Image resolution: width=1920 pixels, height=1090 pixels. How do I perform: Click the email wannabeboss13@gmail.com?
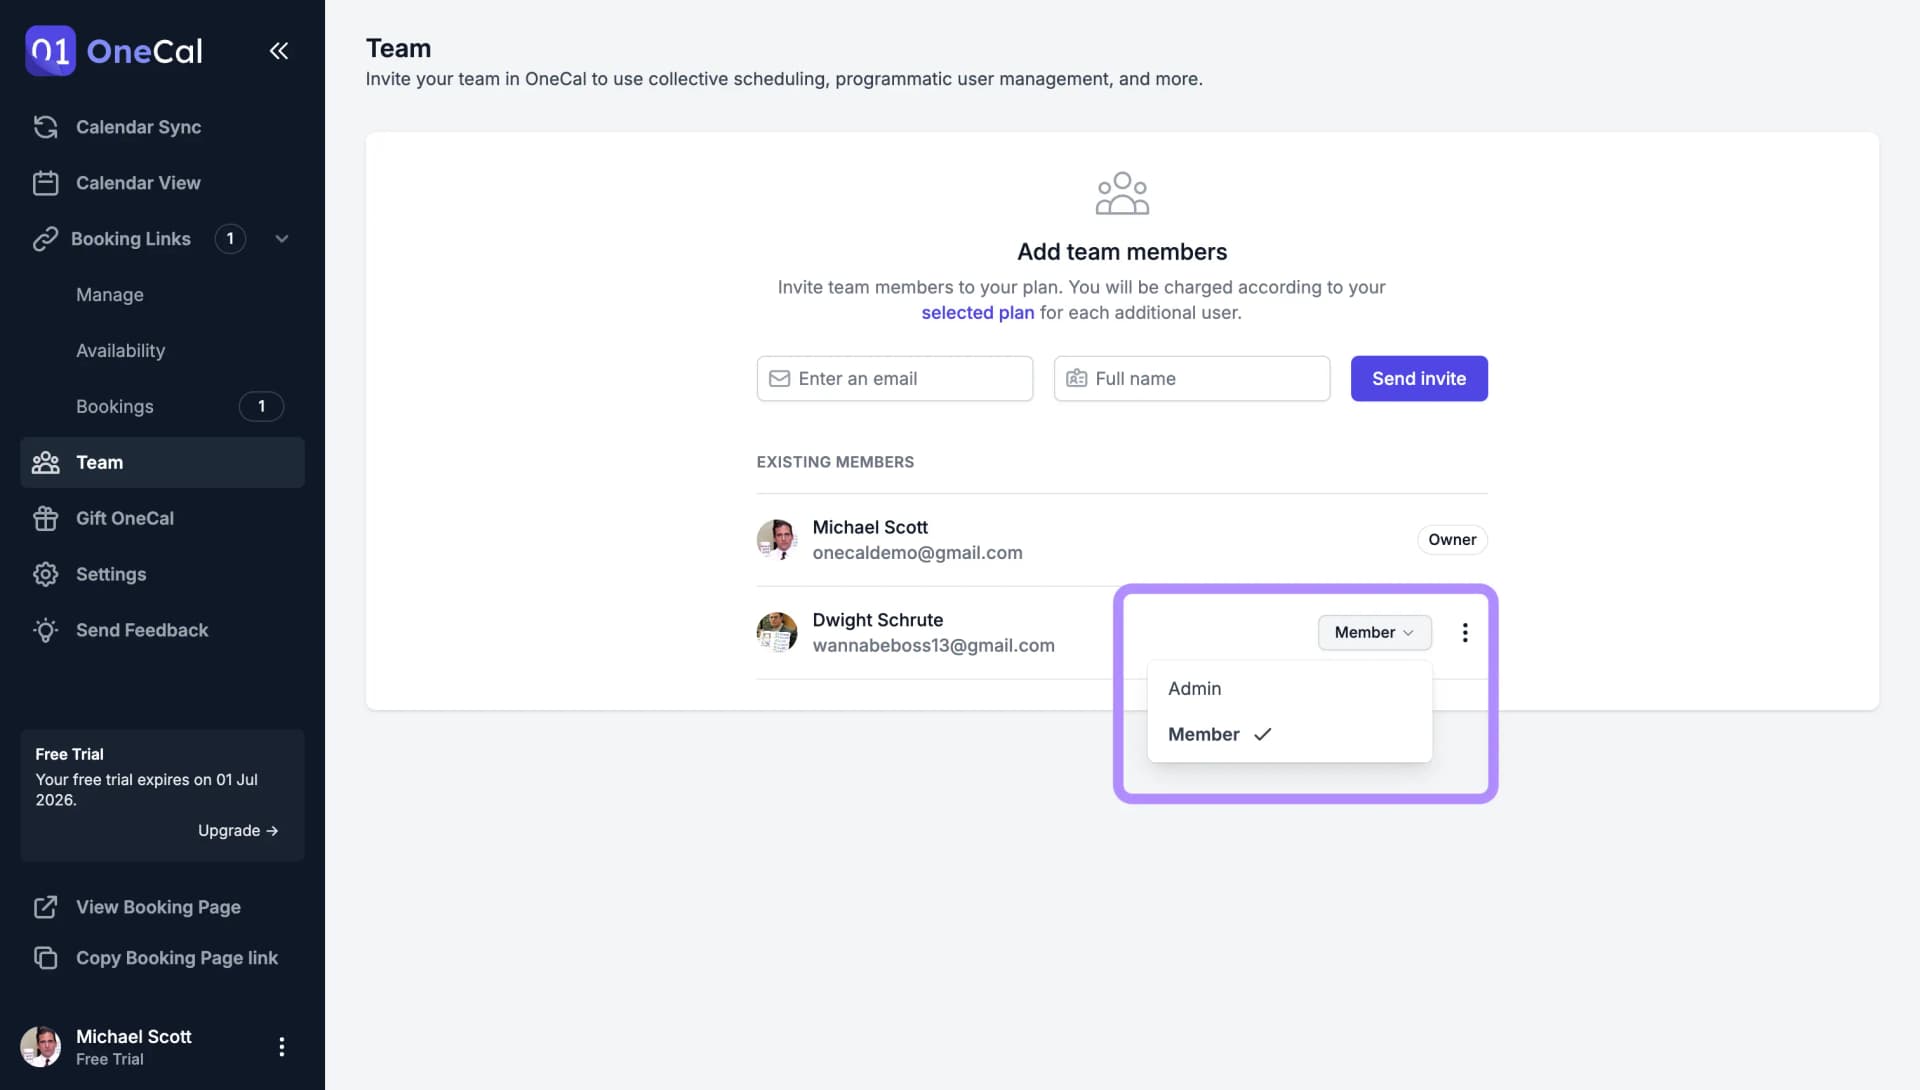933,646
